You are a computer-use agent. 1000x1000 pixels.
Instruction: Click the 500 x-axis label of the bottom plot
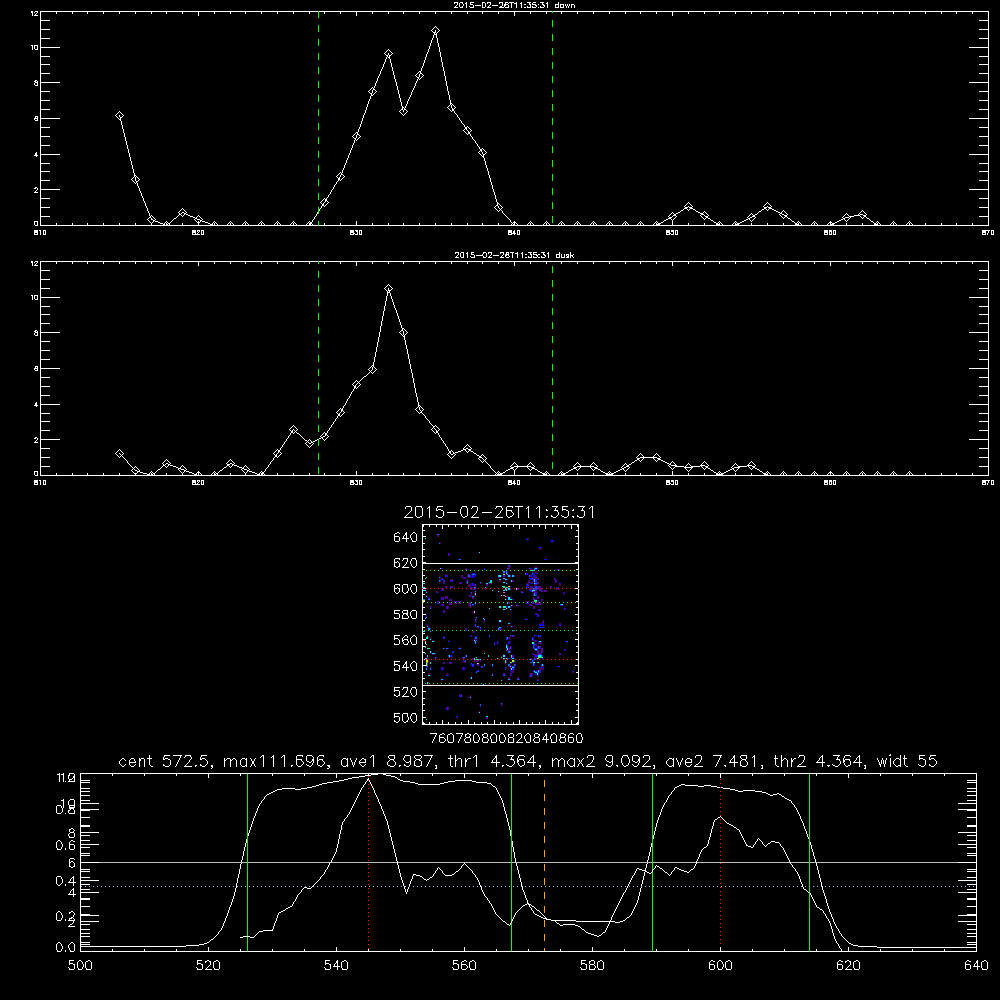pos(80,966)
